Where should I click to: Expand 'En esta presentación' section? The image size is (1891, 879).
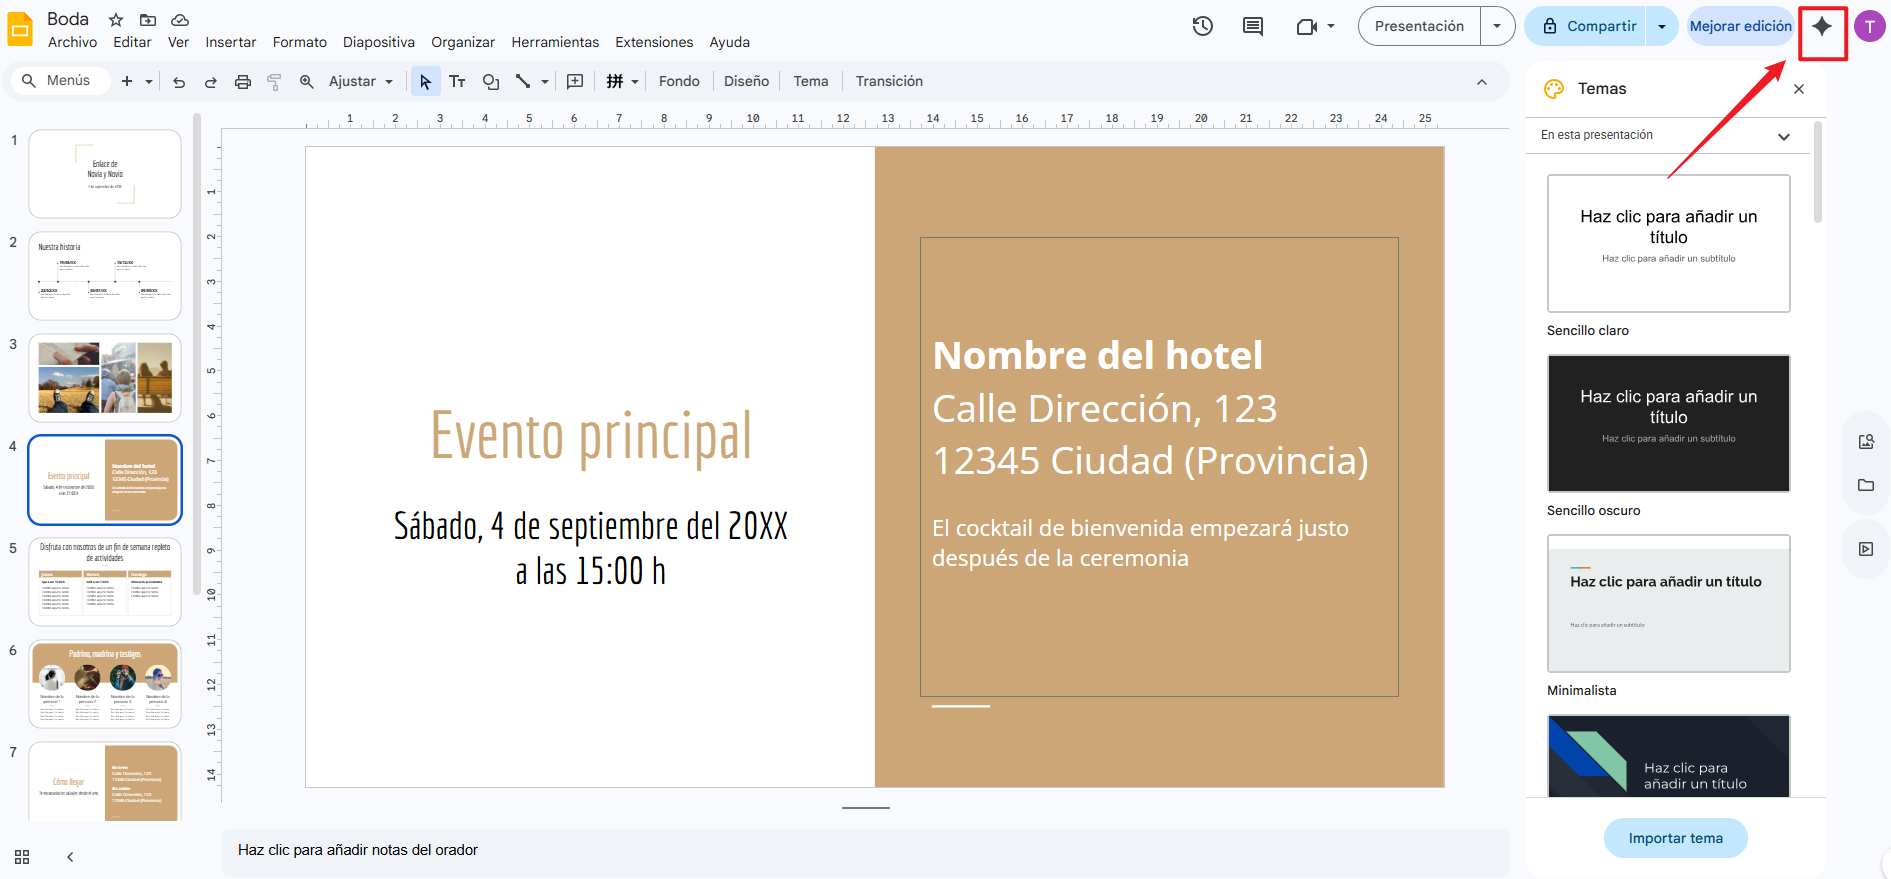pyautogui.click(x=1784, y=136)
